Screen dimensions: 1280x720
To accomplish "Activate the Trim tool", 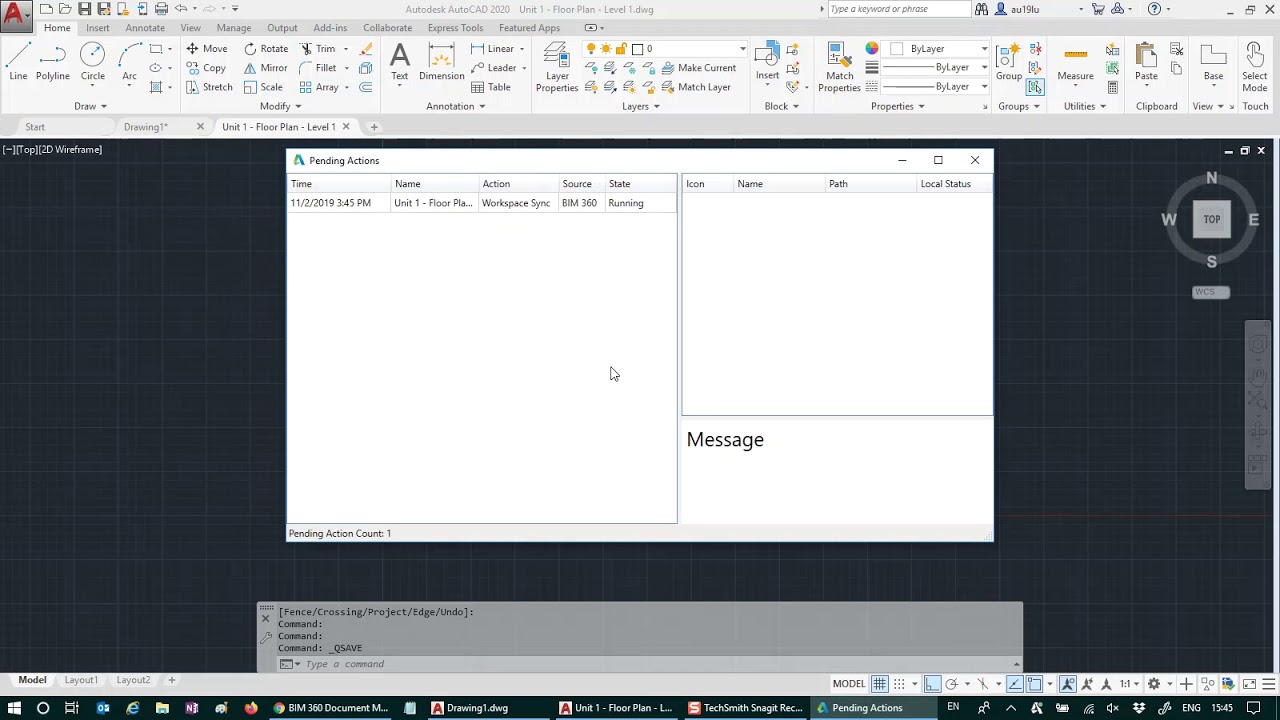I will pos(317,48).
